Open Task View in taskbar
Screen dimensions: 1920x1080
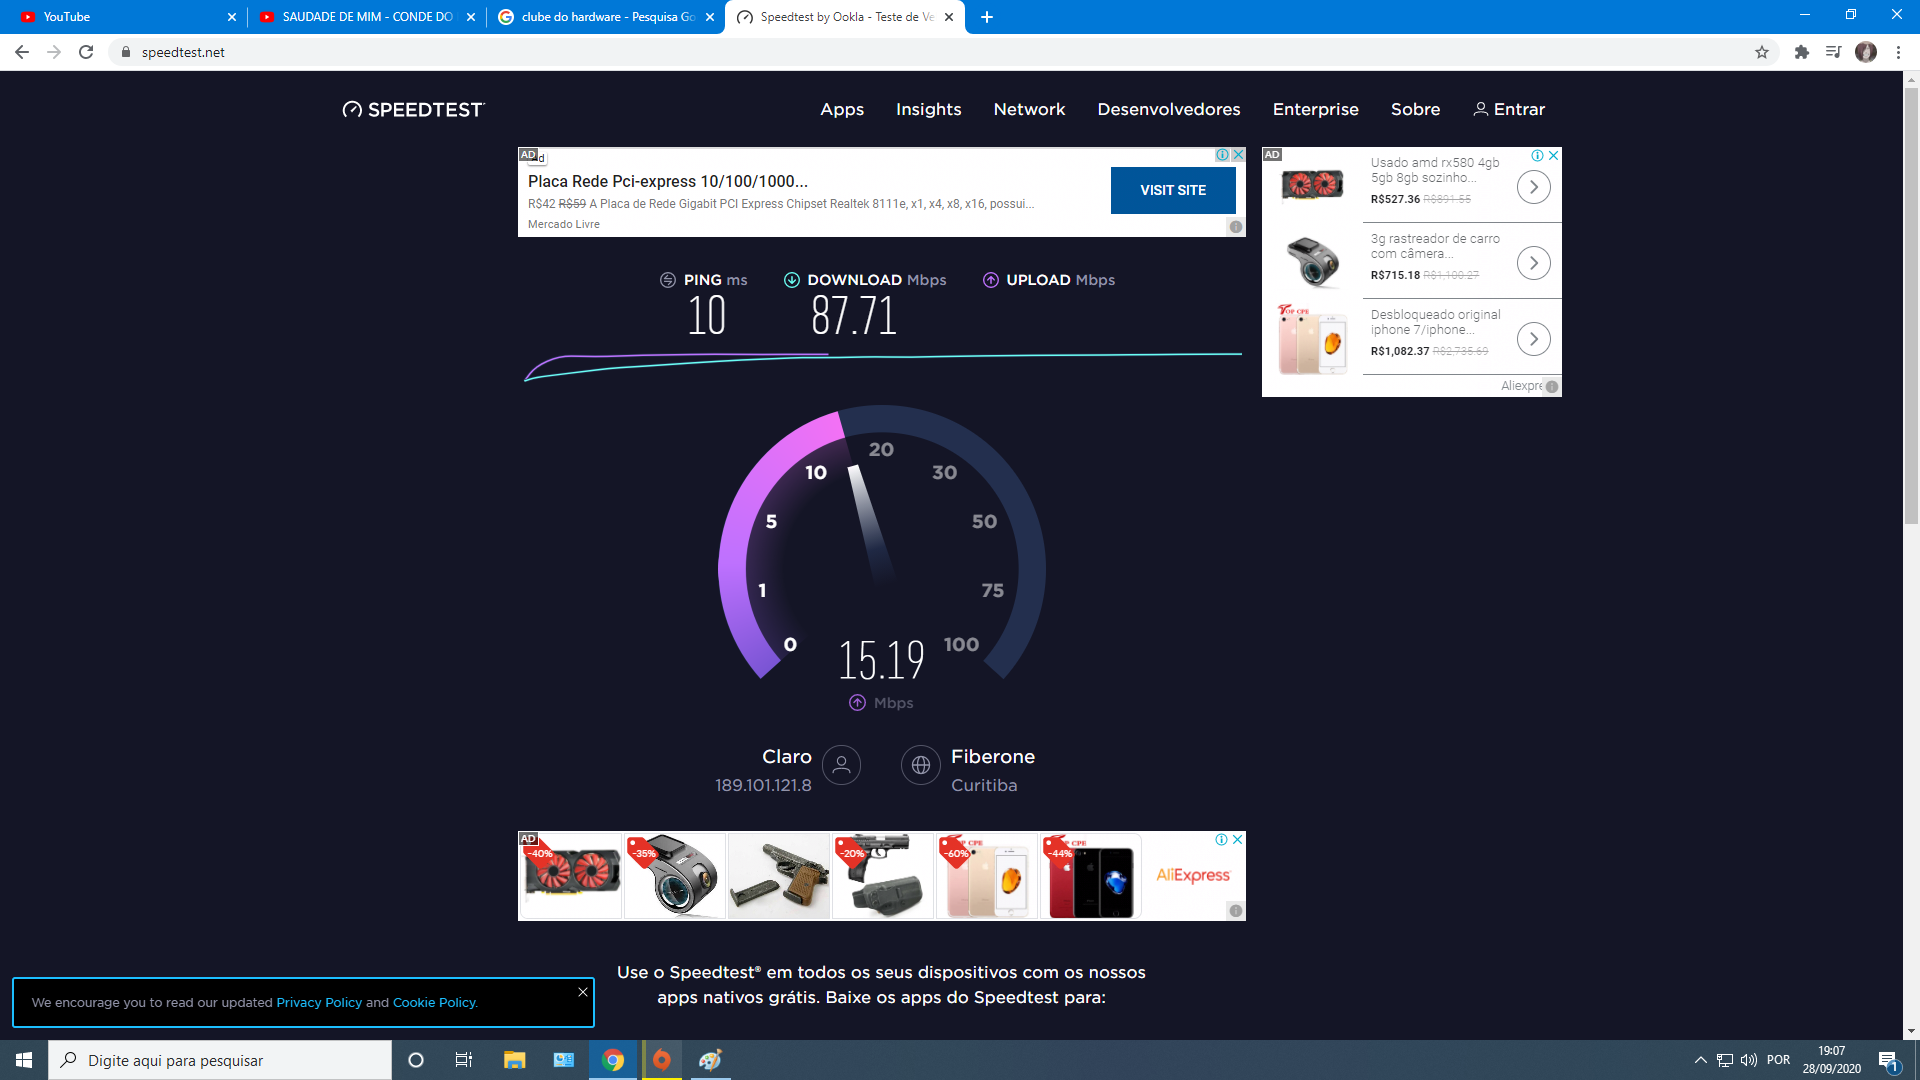pyautogui.click(x=464, y=1060)
